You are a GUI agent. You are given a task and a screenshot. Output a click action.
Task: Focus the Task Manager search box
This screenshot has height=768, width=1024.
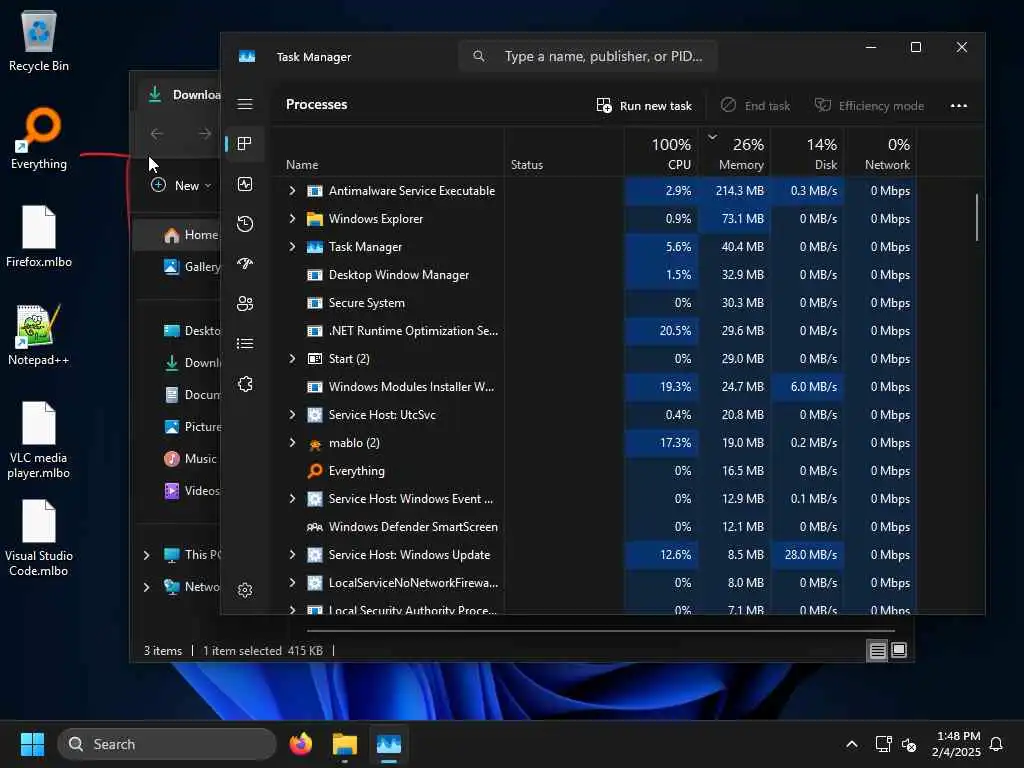588,57
